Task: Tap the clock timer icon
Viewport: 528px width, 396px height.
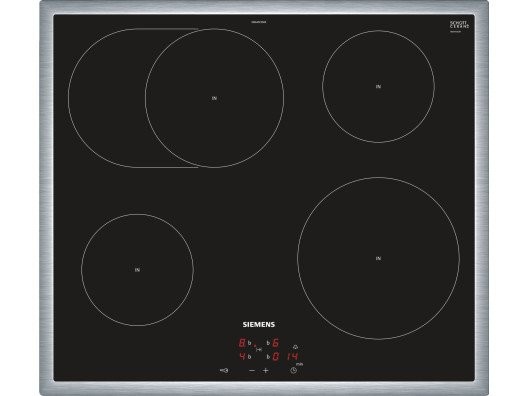Action: [294, 370]
